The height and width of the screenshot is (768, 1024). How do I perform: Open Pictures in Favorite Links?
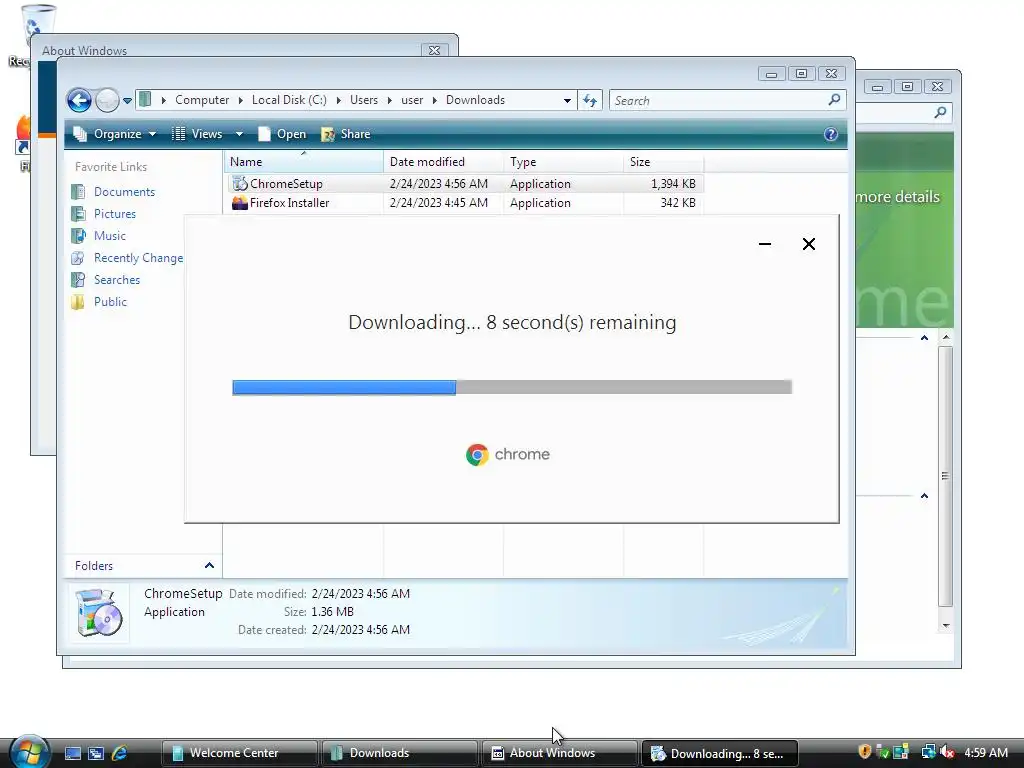(115, 214)
